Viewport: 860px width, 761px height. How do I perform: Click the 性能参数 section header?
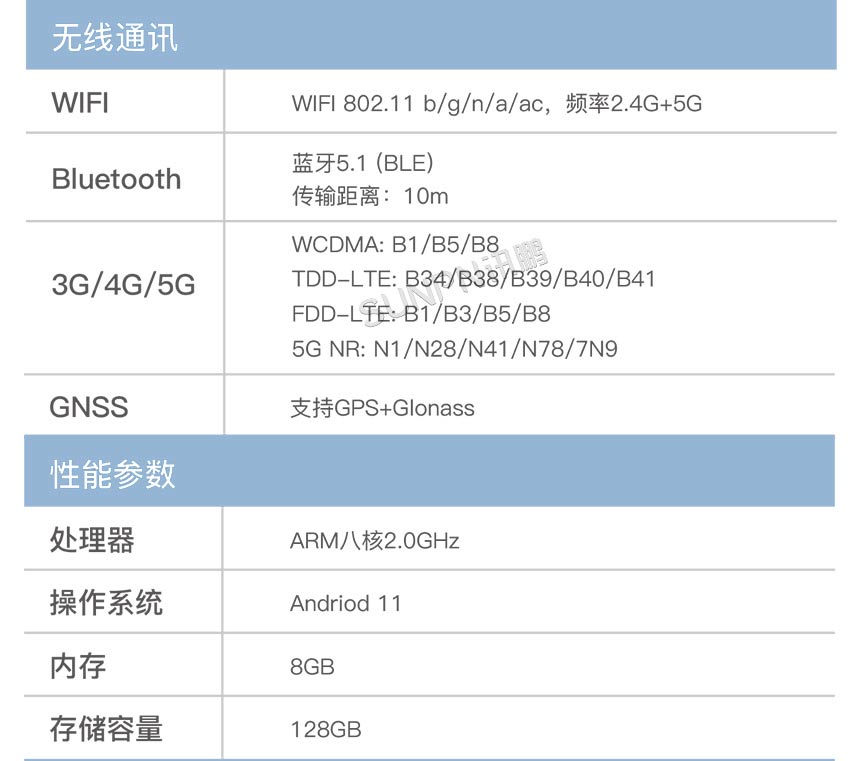point(113,474)
